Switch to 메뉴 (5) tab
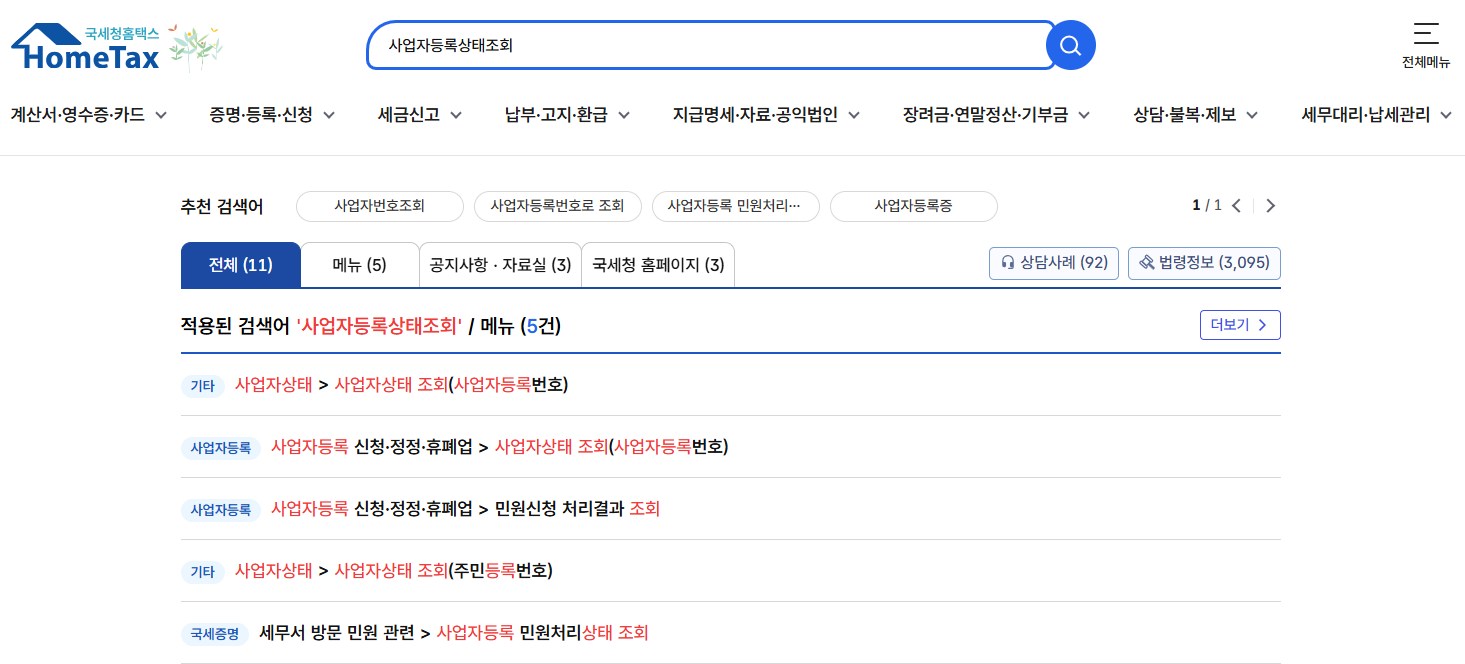The image size is (1465, 664). [x=359, y=265]
